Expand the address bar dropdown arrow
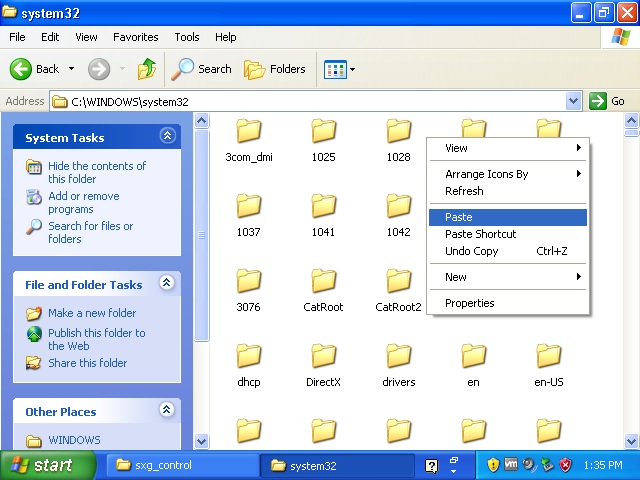Image resolution: width=640 pixels, height=480 pixels. click(x=573, y=101)
